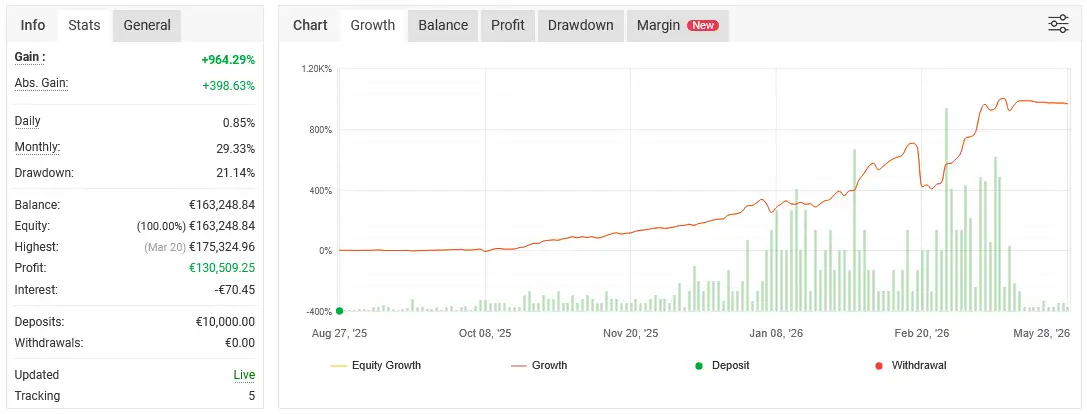Toggle the Withdrawal legend marker
The width and height of the screenshot is (1087, 414).
click(x=911, y=365)
